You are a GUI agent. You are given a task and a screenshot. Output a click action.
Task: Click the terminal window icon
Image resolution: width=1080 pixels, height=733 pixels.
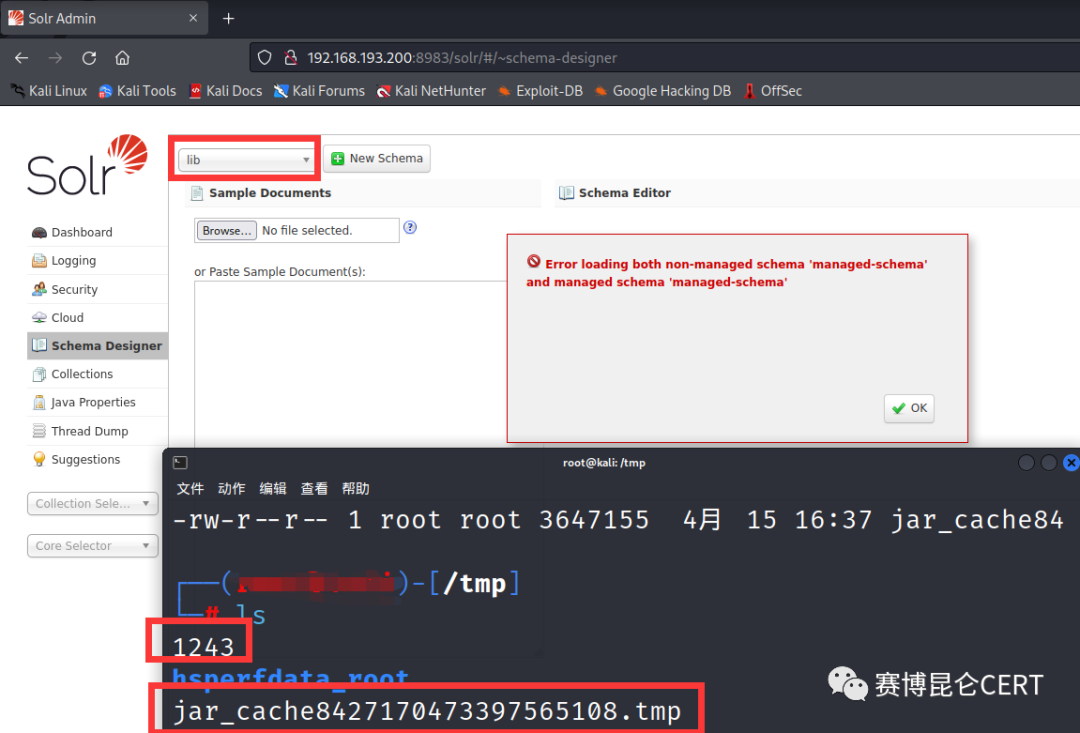click(180, 462)
